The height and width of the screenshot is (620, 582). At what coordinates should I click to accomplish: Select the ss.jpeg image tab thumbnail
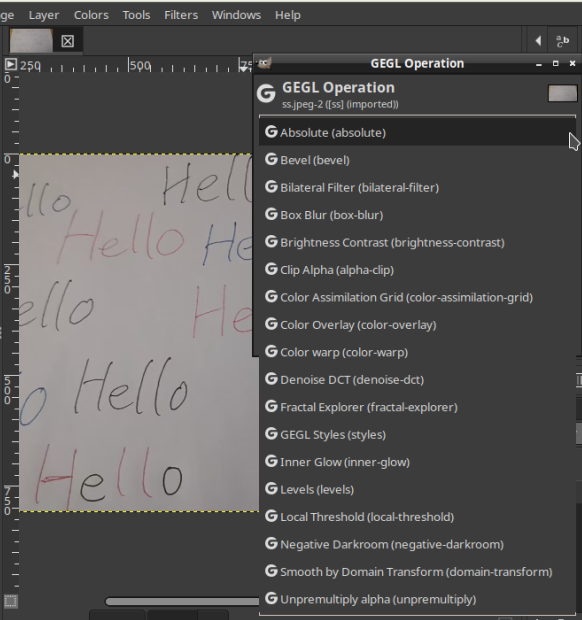(31, 40)
